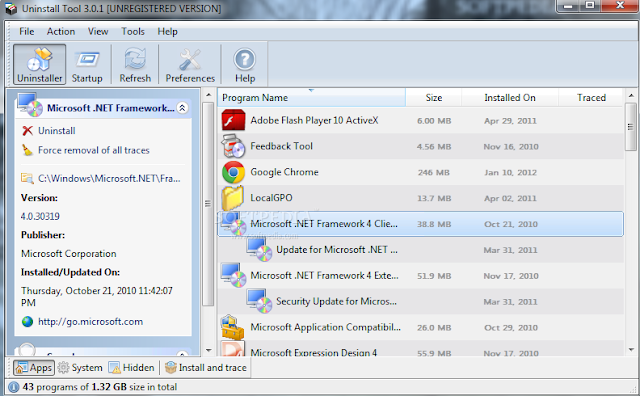Click the Google Chrome icon

pos(233,172)
